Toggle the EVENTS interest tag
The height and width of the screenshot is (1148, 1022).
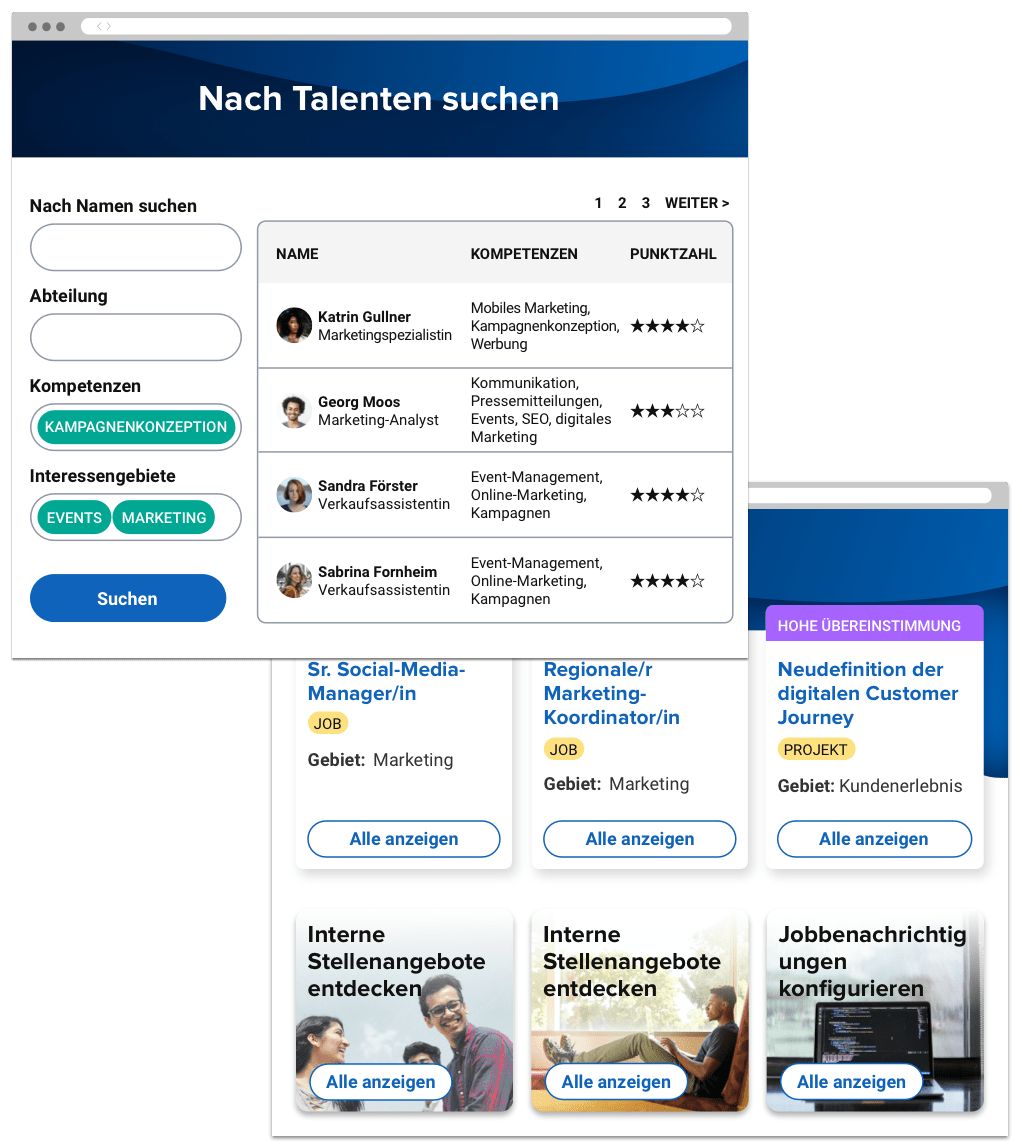74,518
